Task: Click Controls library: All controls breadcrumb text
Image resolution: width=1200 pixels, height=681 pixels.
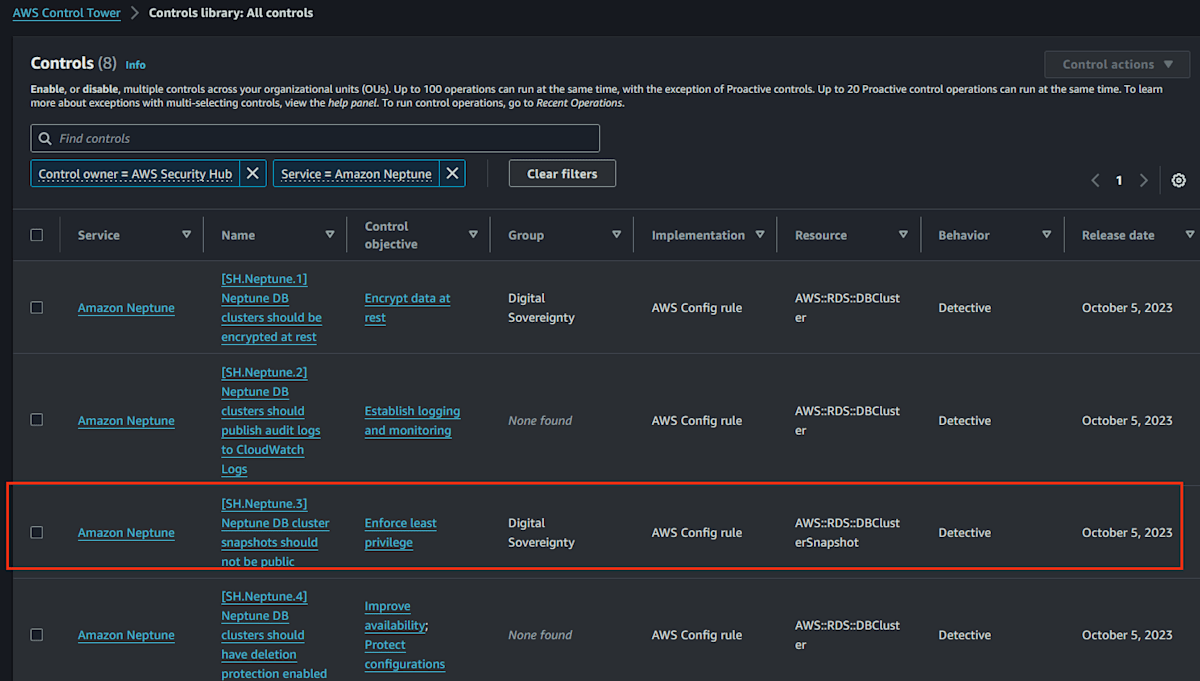Action: pyautogui.click(x=231, y=13)
